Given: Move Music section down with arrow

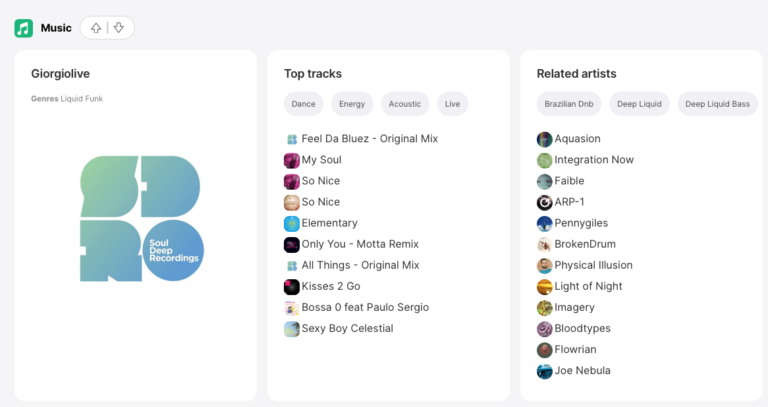Looking at the screenshot, I should [x=119, y=28].
